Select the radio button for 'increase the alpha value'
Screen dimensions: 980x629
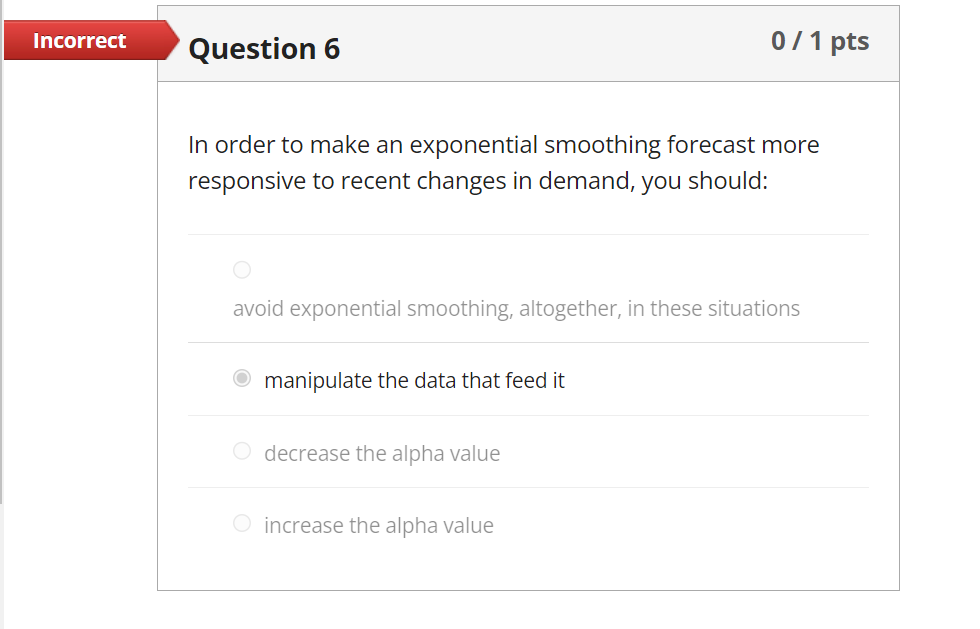241,522
